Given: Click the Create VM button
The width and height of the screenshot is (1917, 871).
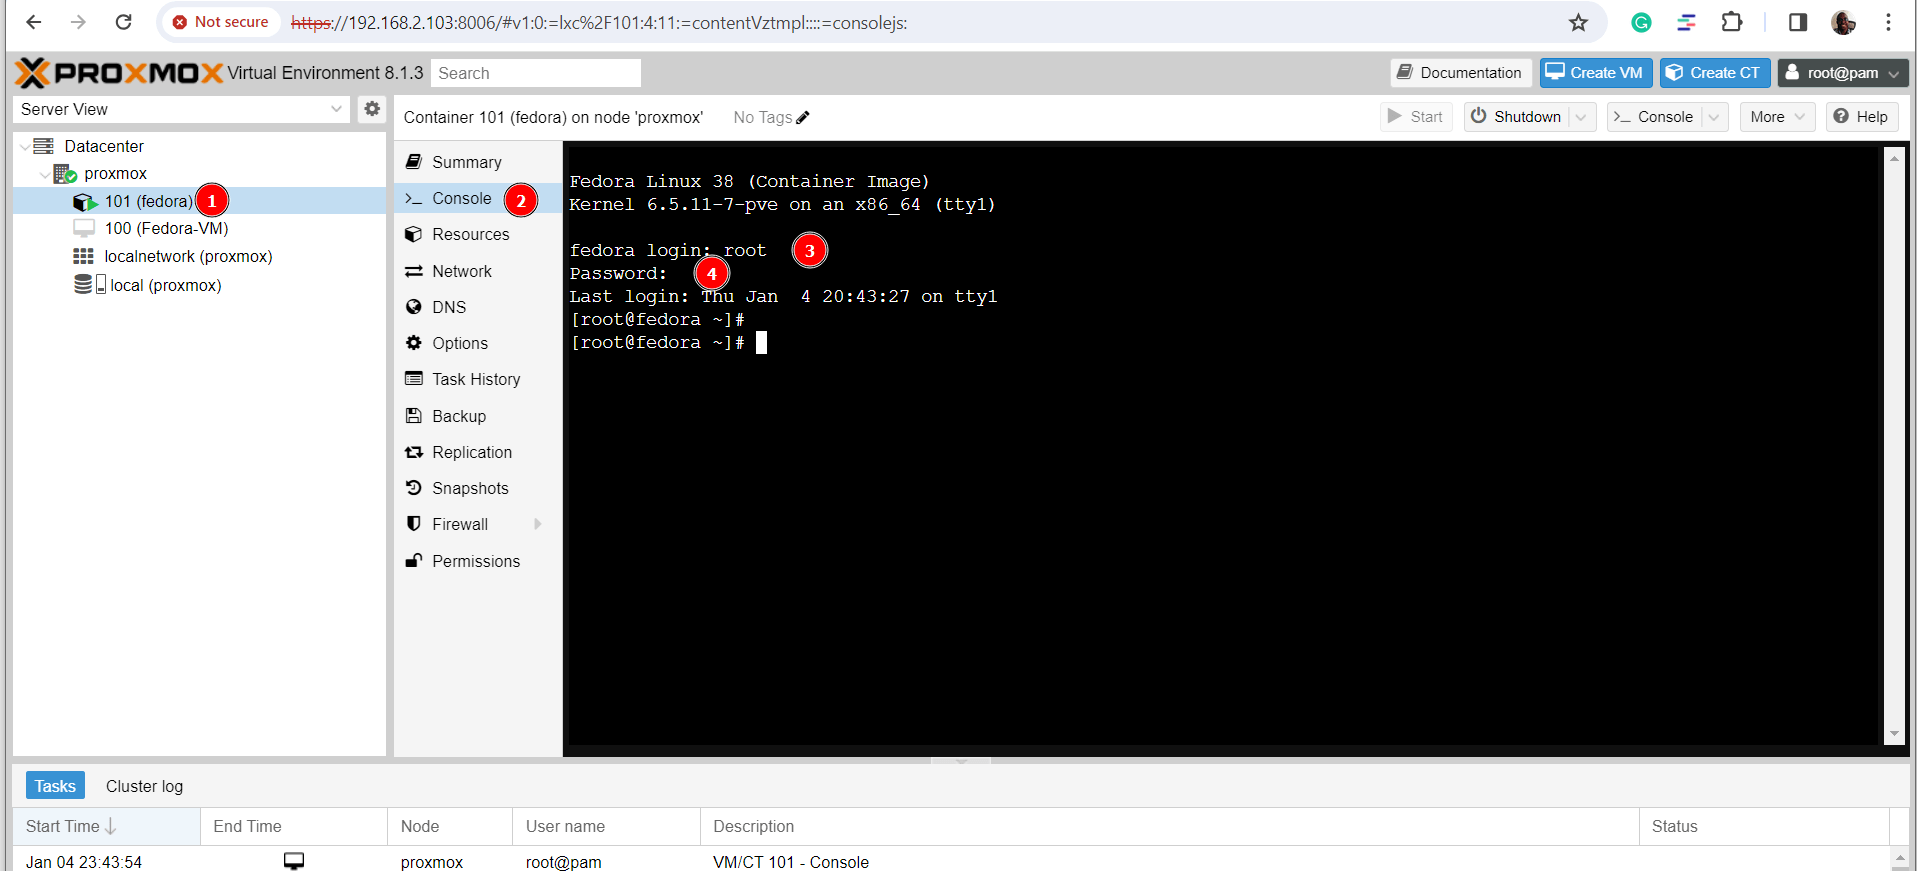Looking at the screenshot, I should 1595,73.
